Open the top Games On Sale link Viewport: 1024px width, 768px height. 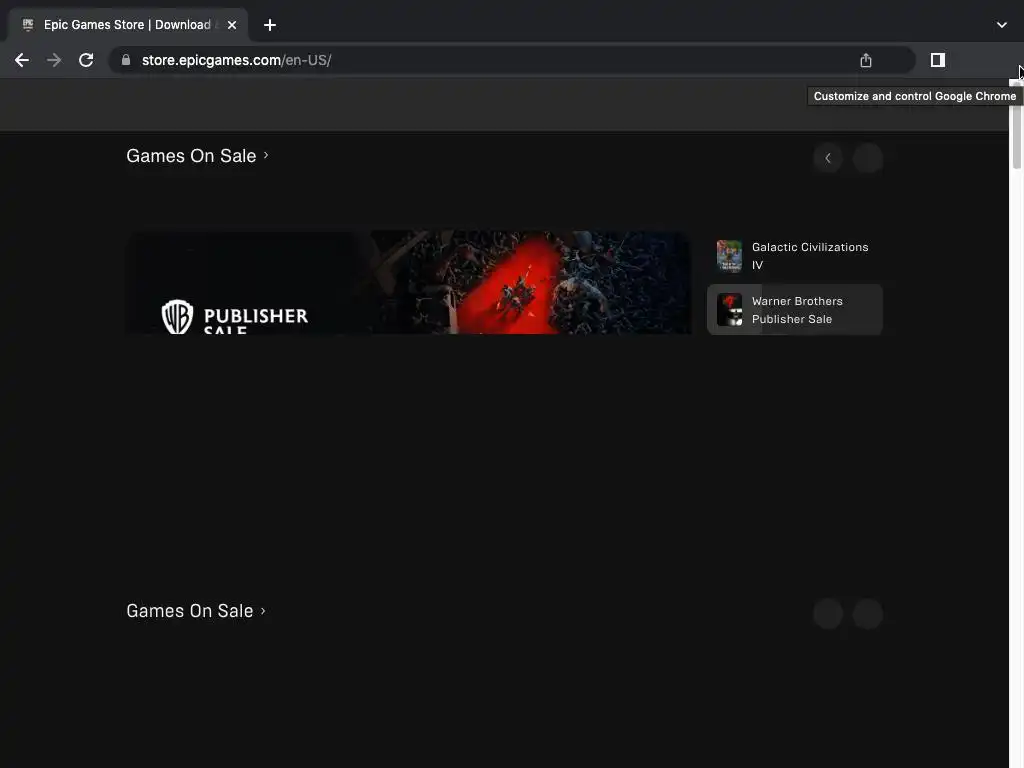click(197, 156)
